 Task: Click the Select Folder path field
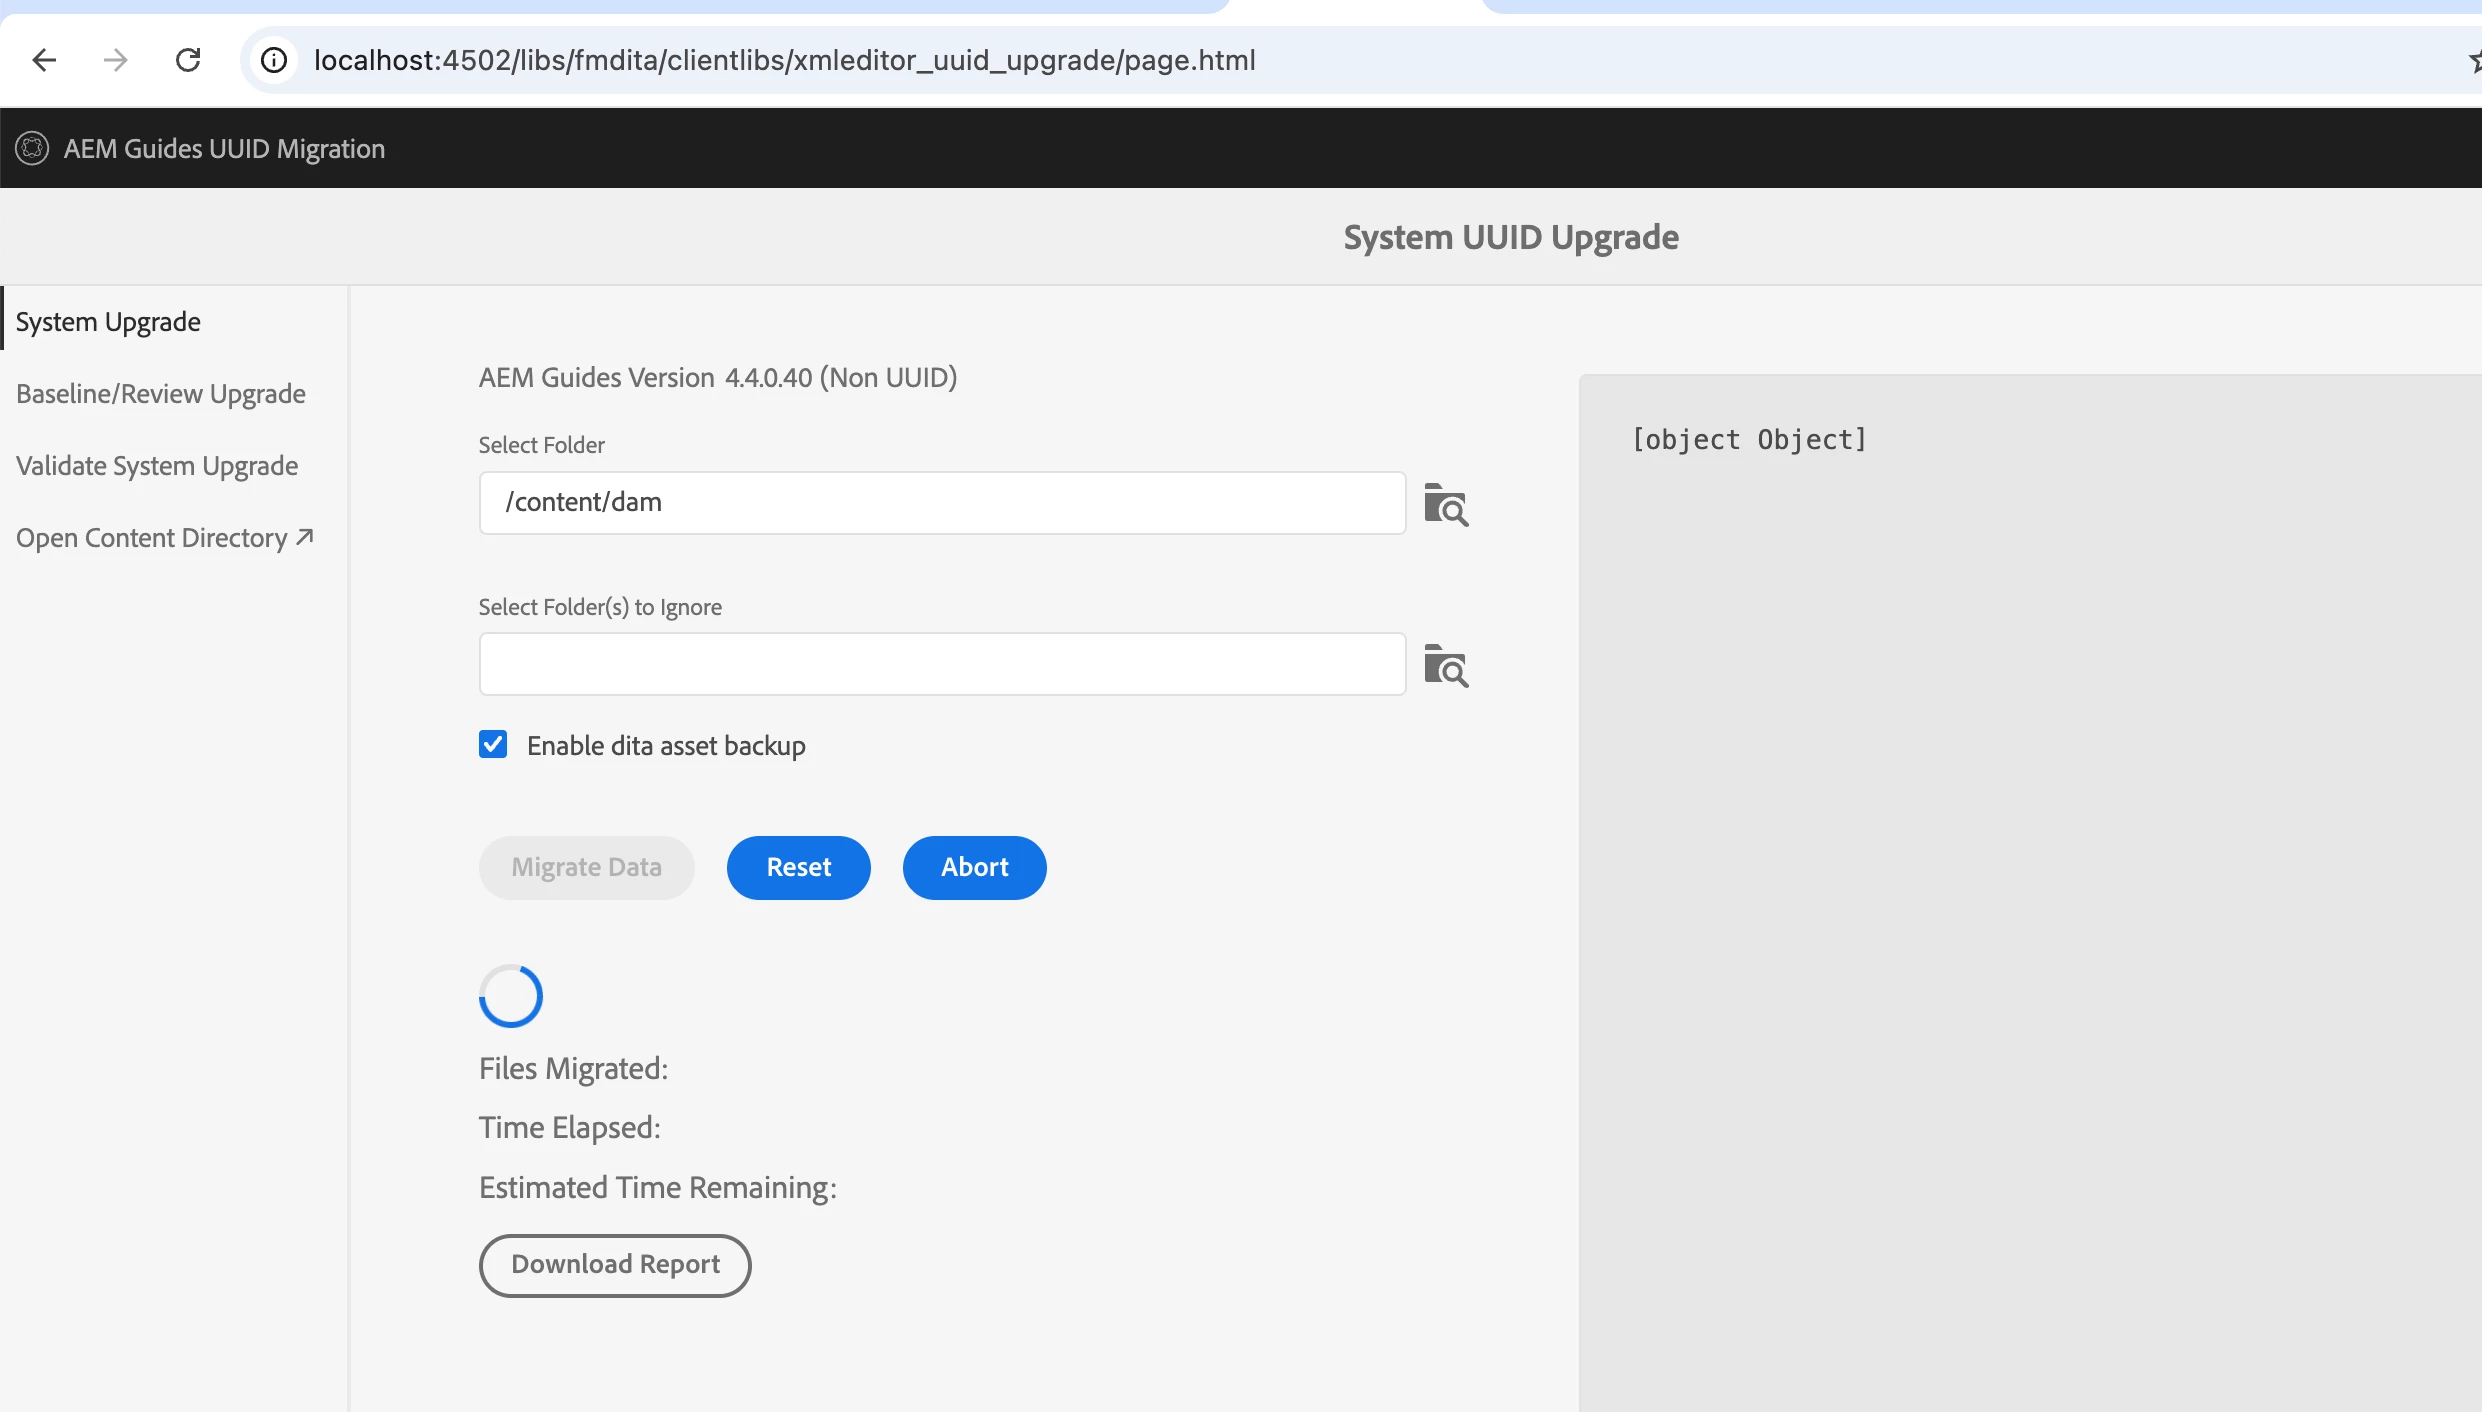[942, 503]
